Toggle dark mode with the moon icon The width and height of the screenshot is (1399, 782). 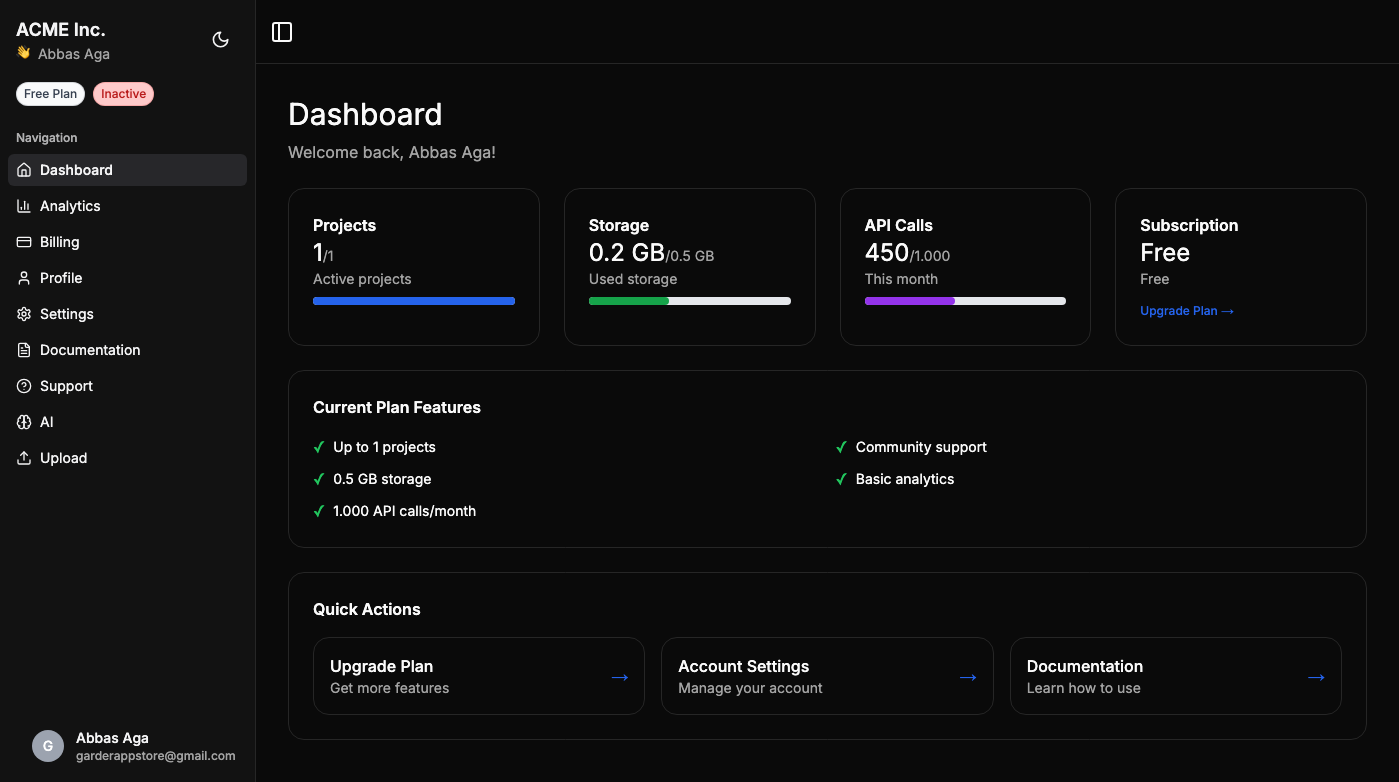(x=220, y=39)
